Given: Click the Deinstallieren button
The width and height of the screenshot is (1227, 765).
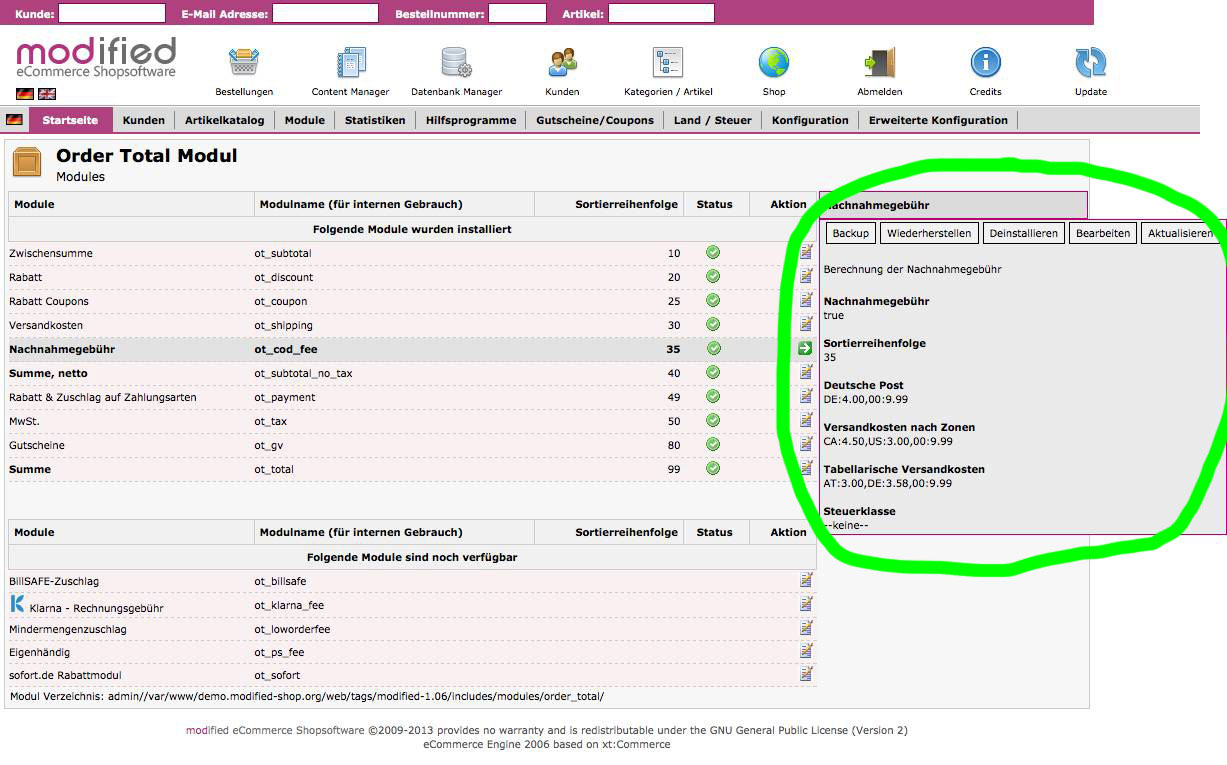Looking at the screenshot, I should (1023, 233).
